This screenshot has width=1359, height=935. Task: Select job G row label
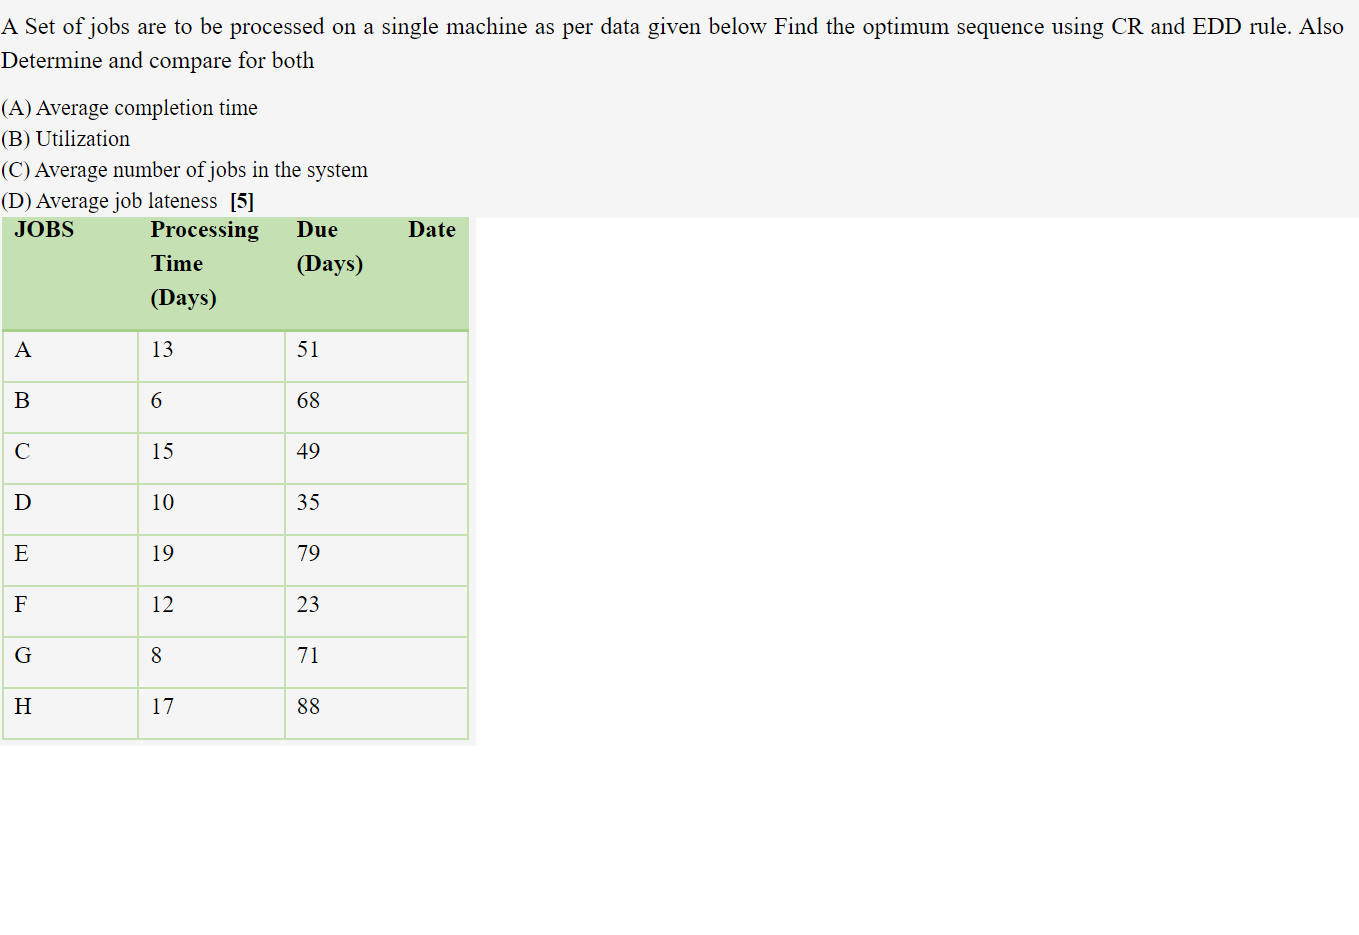(23, 656)
